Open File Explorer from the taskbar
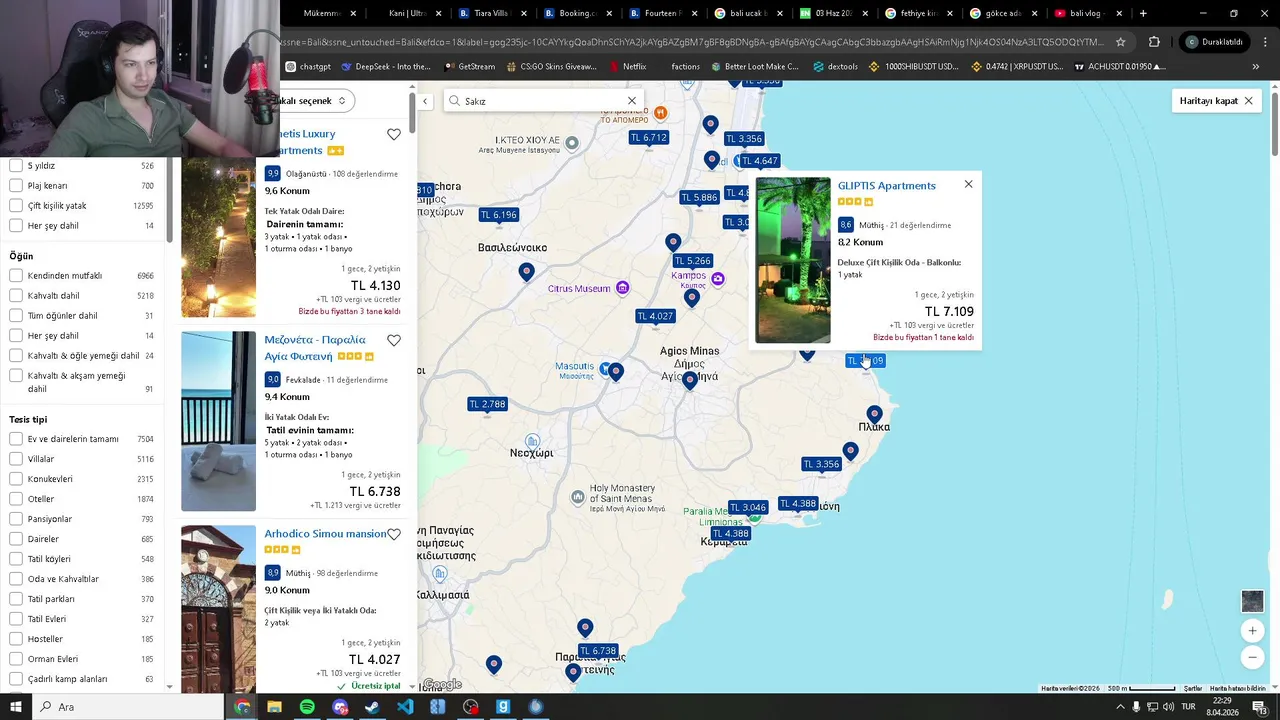The height and width of the screenshot is (720, 1280). pyautogui.click(x=274, y=707)
